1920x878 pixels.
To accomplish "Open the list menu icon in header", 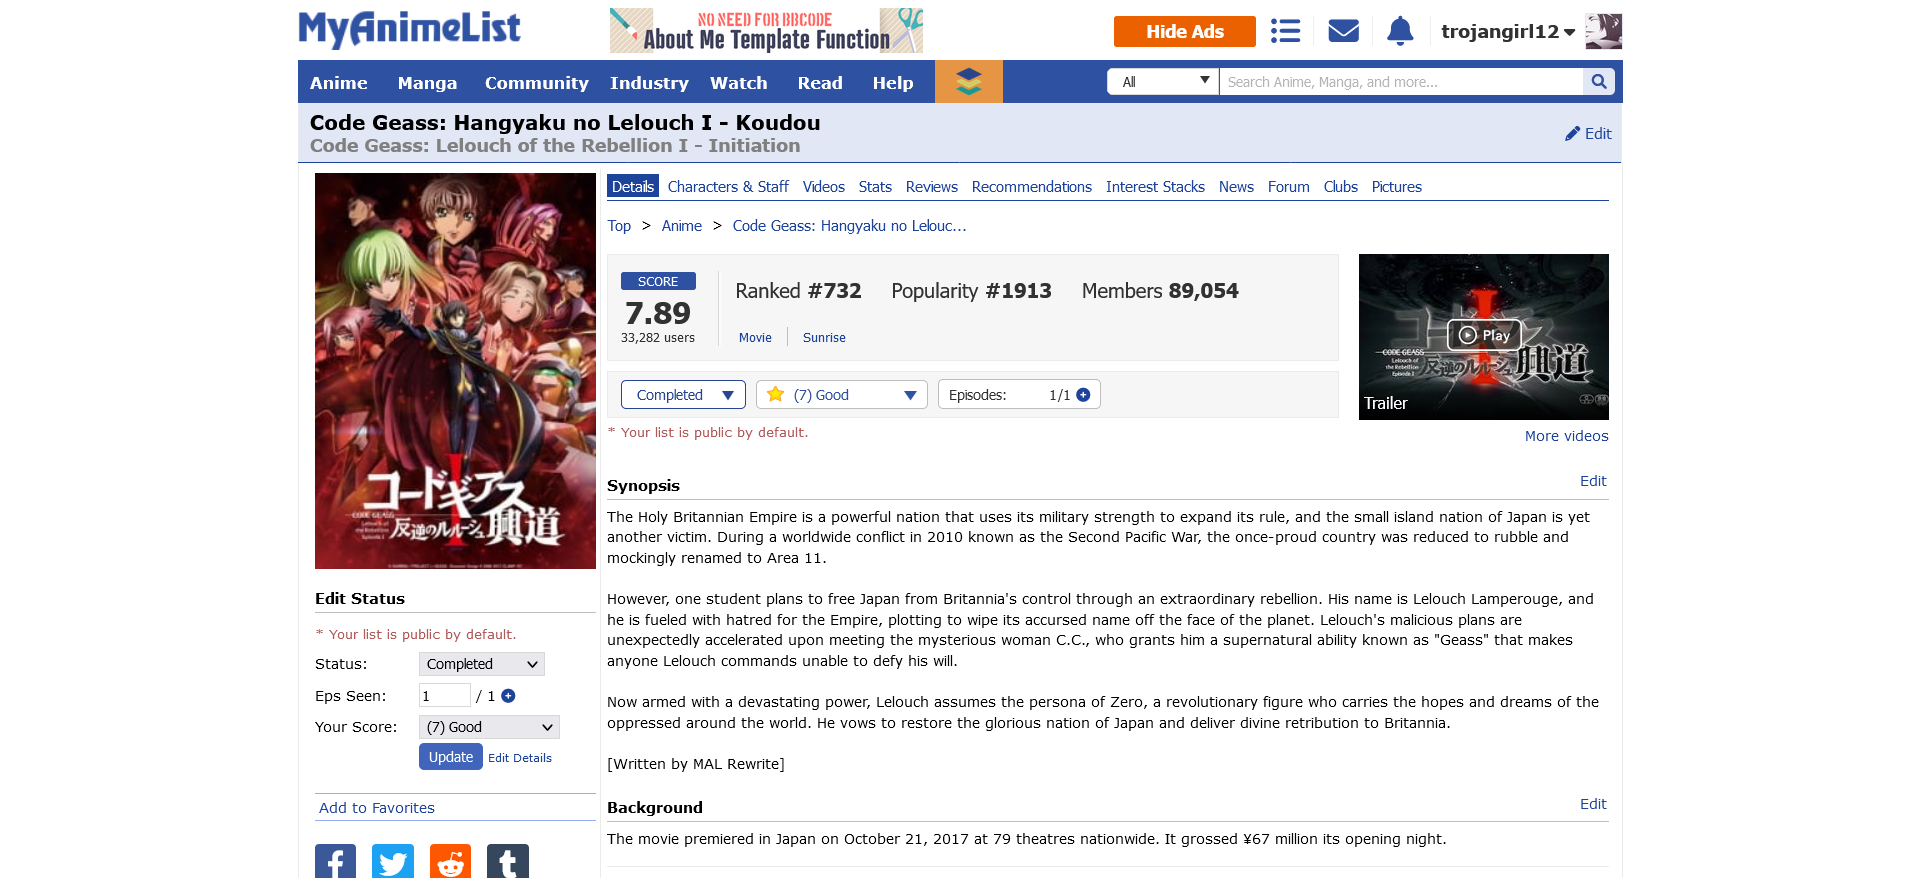I will pyautogui.click(x=1285, y=31).
